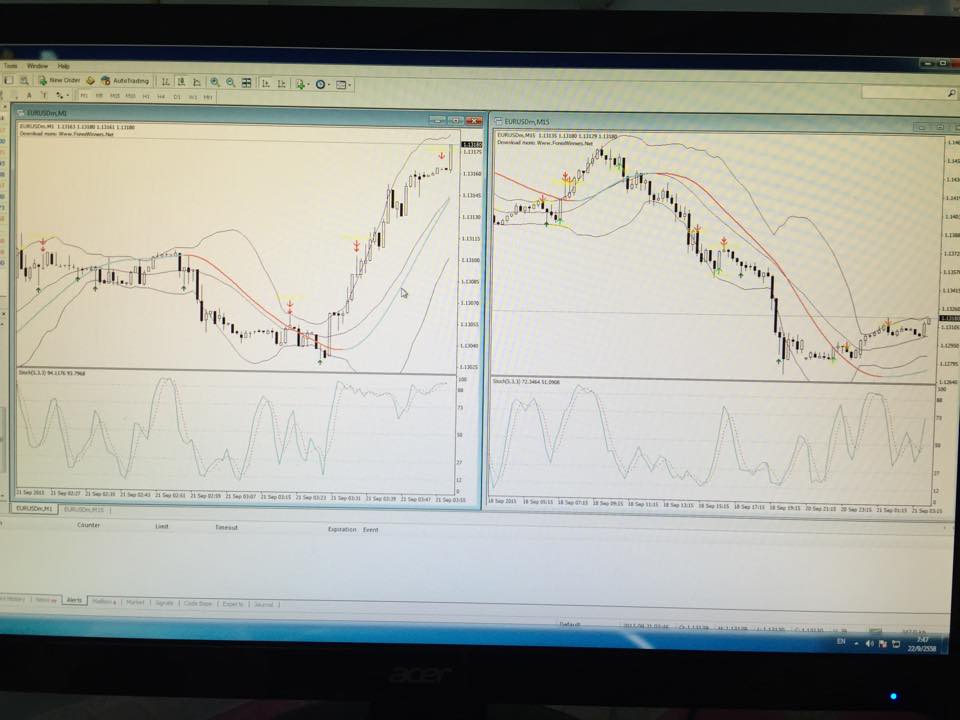Viewport: 960px width, 720px height.
Task: Zoom out on the chart
Action: [x=231, y=82]
